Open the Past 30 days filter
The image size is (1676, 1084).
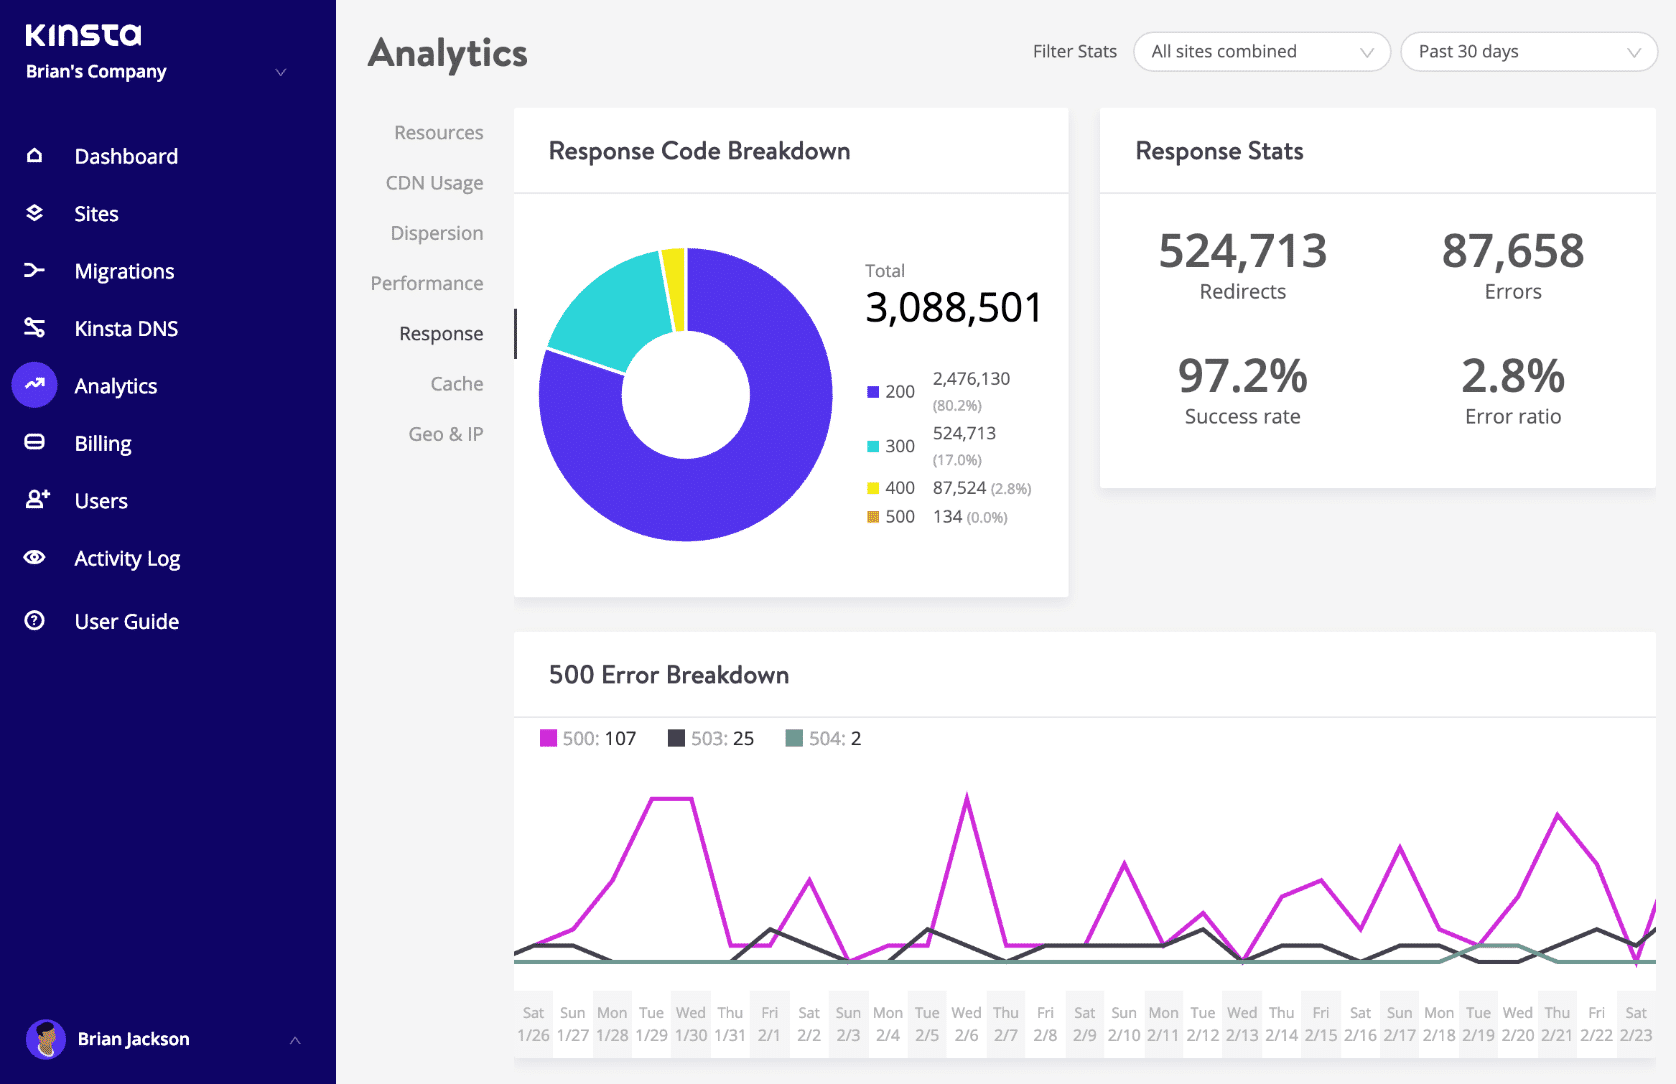tap(1528, 51)
